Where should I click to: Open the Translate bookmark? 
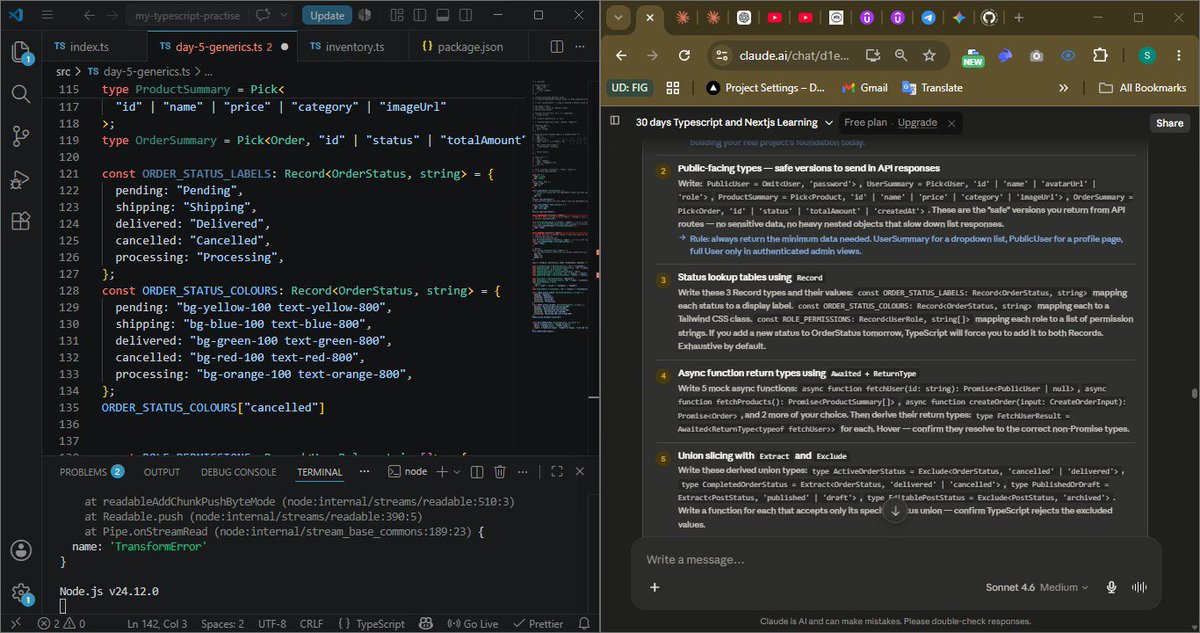pyautogui.click(x=932, y=88)
